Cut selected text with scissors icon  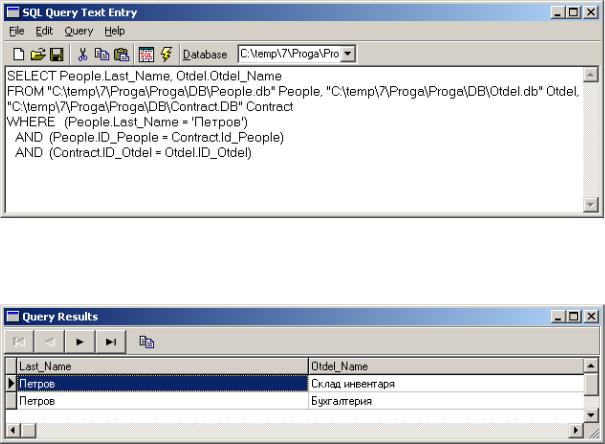(x=82, y=54)
